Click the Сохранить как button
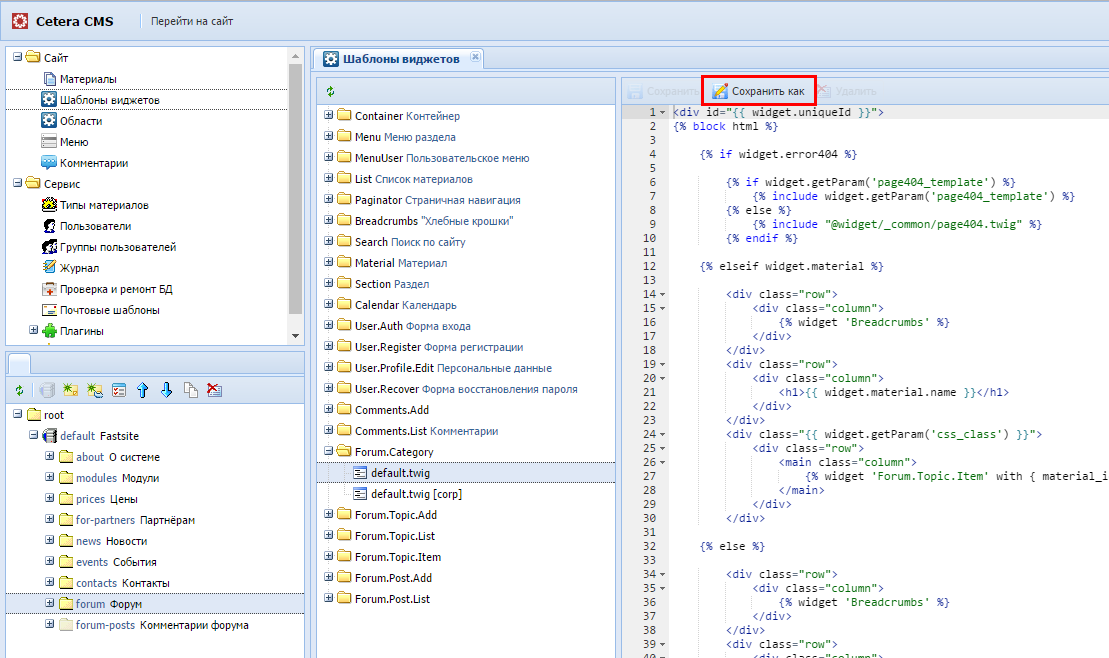Viewport: 1109px width, 658px height. [759, 91]
